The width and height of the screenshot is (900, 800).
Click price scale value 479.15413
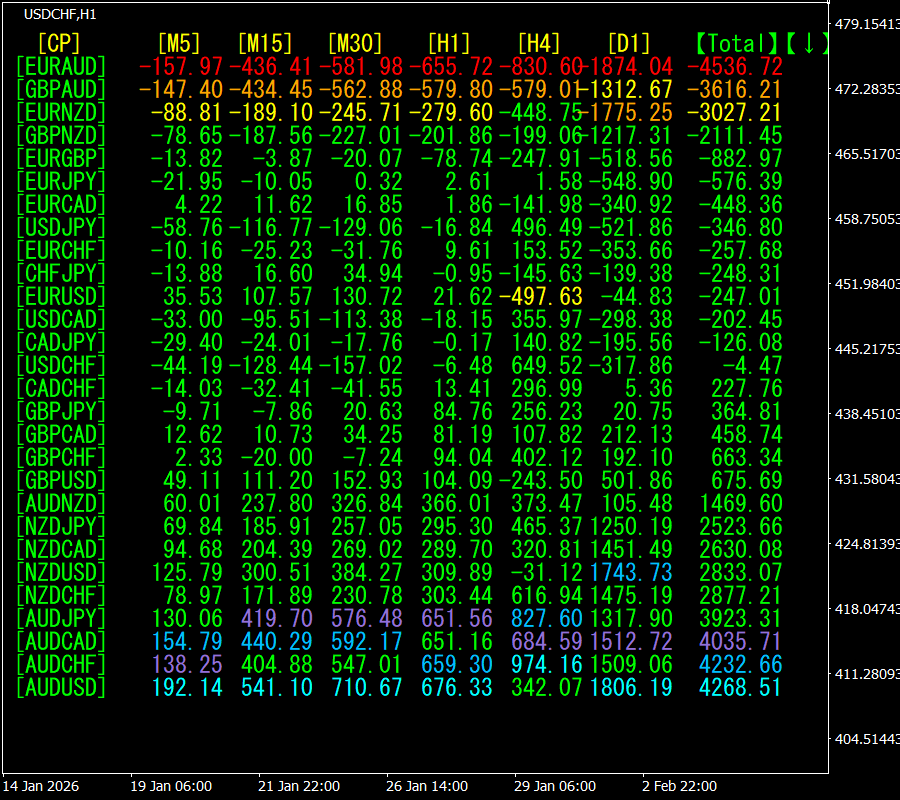(x=867, y=24)
